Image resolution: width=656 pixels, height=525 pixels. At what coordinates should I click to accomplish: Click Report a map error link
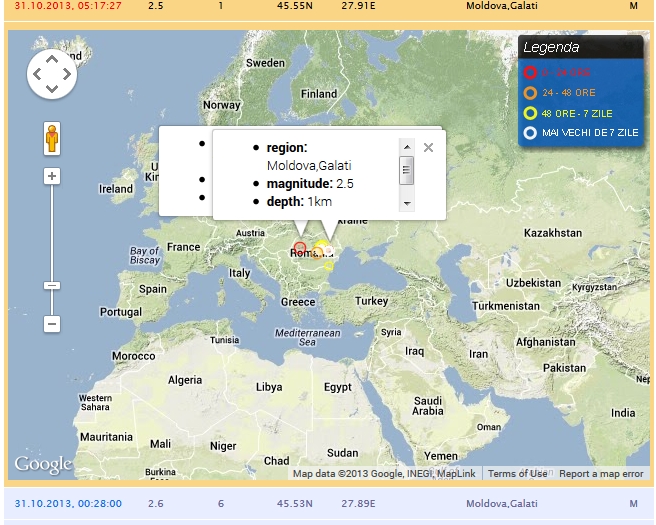601,474
